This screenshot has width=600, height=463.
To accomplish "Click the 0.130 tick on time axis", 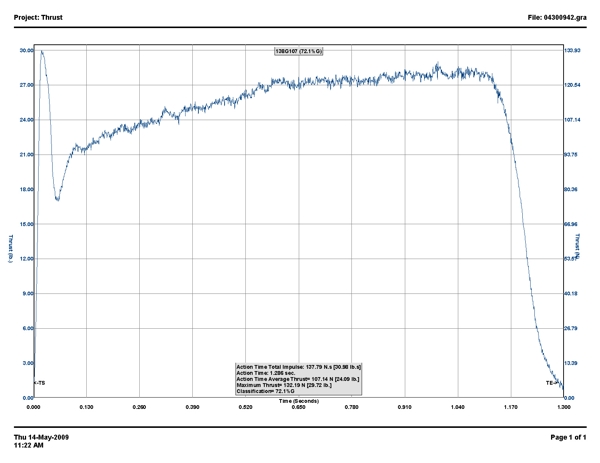I will [87, 407].
